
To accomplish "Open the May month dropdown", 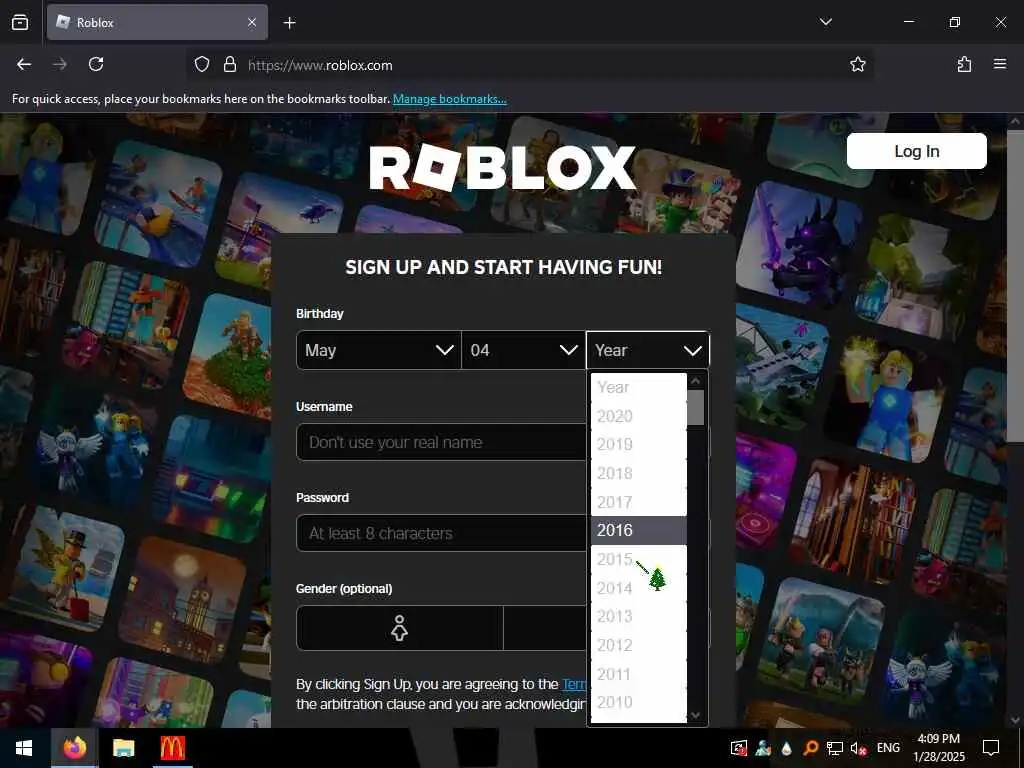I will (378, 350).
